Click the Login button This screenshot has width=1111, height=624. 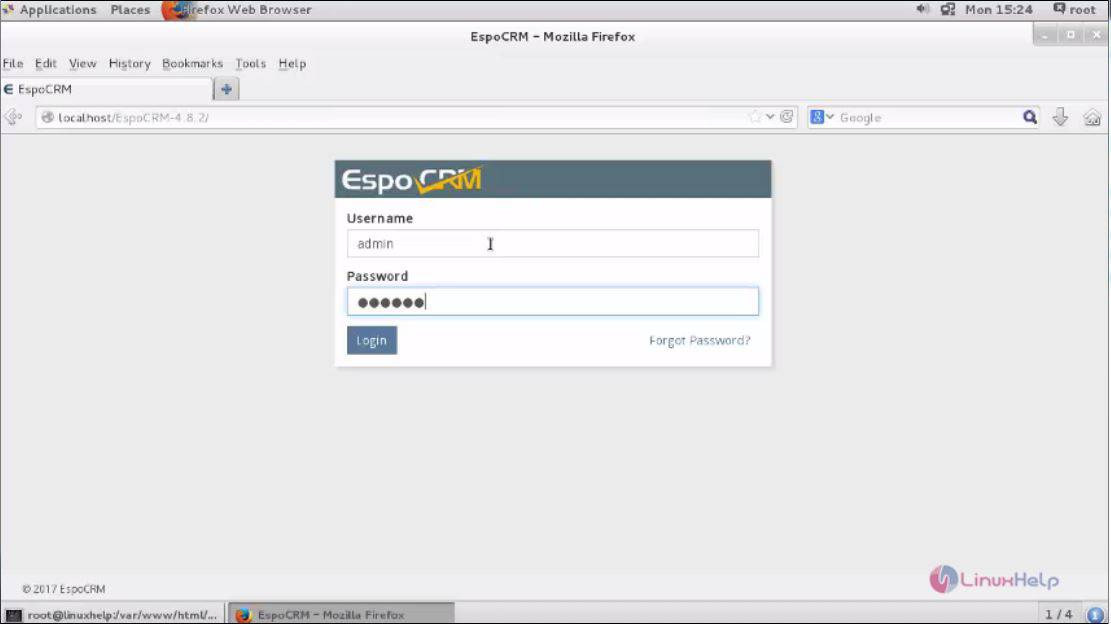tap(371, 341)
